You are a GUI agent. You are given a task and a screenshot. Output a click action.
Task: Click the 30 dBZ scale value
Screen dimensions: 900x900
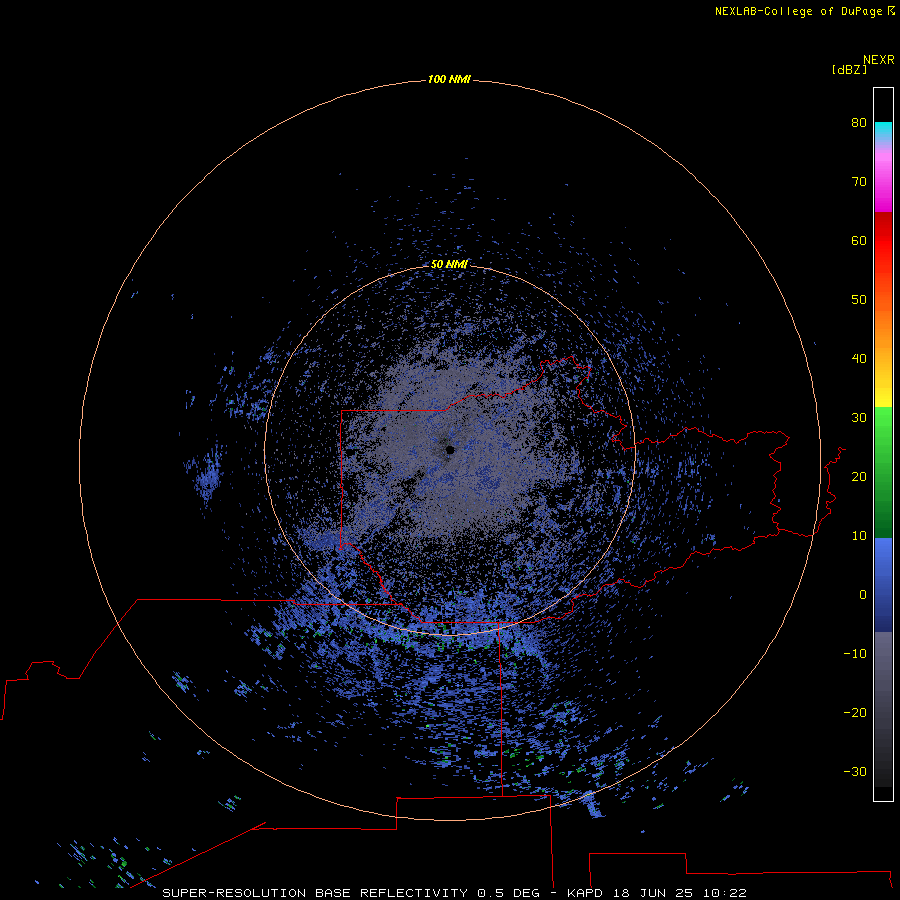coord(859,418)
